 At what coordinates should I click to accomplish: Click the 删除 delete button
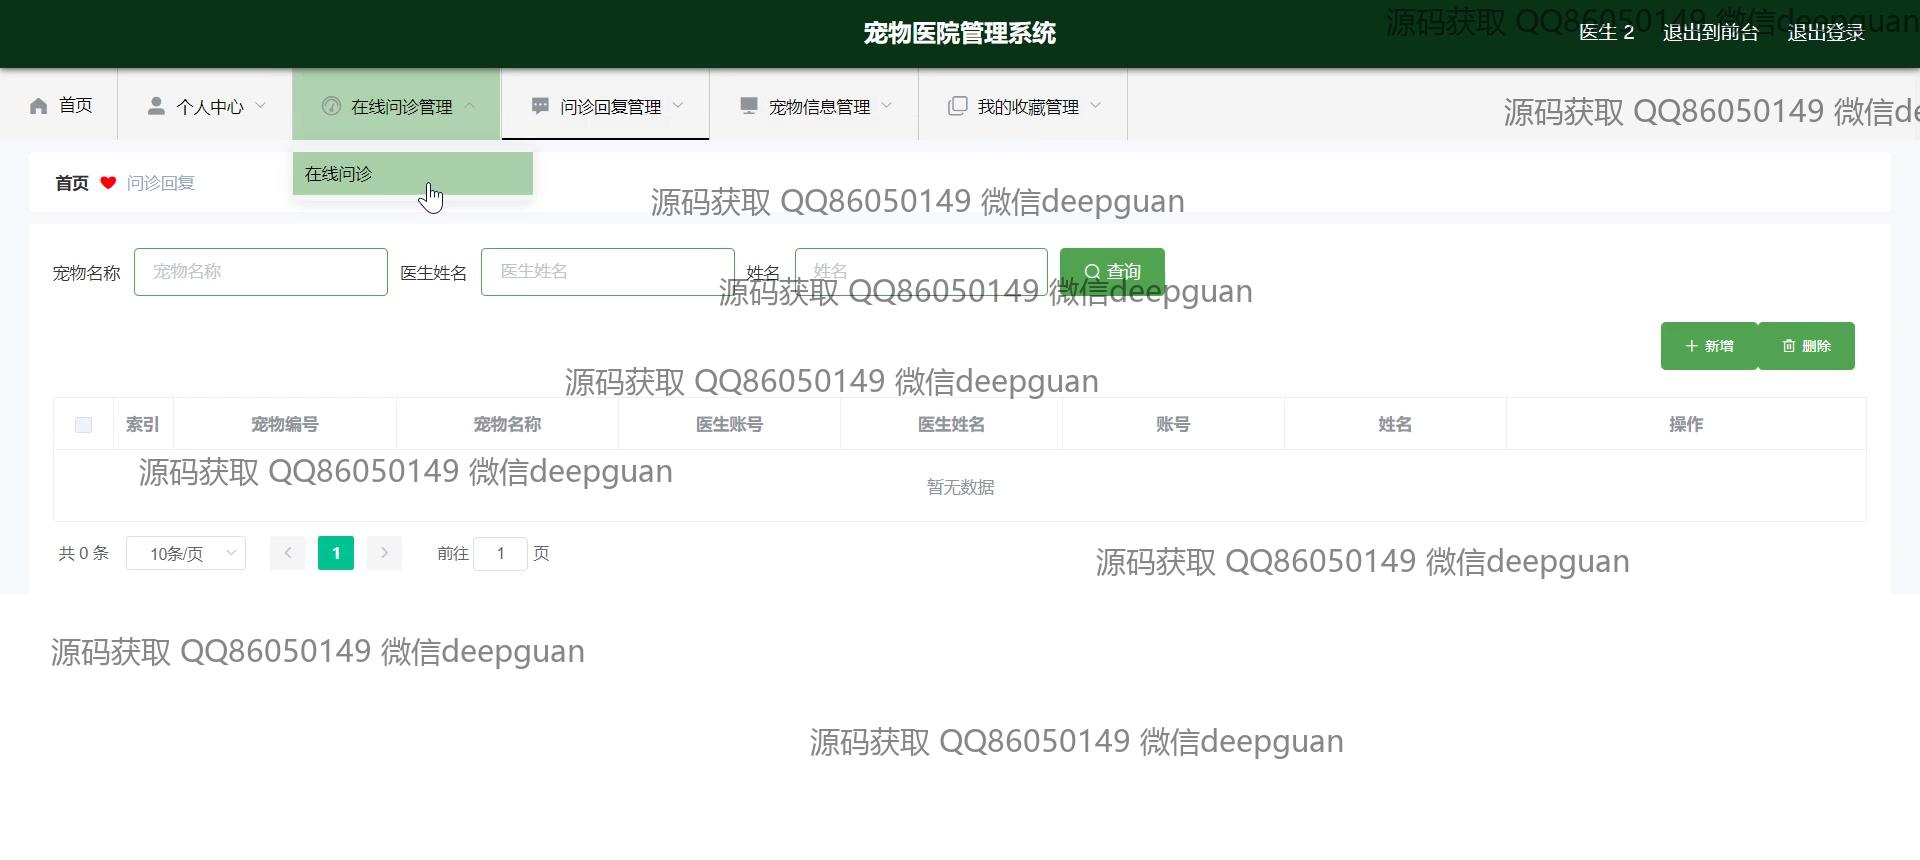coord(1806,346)
